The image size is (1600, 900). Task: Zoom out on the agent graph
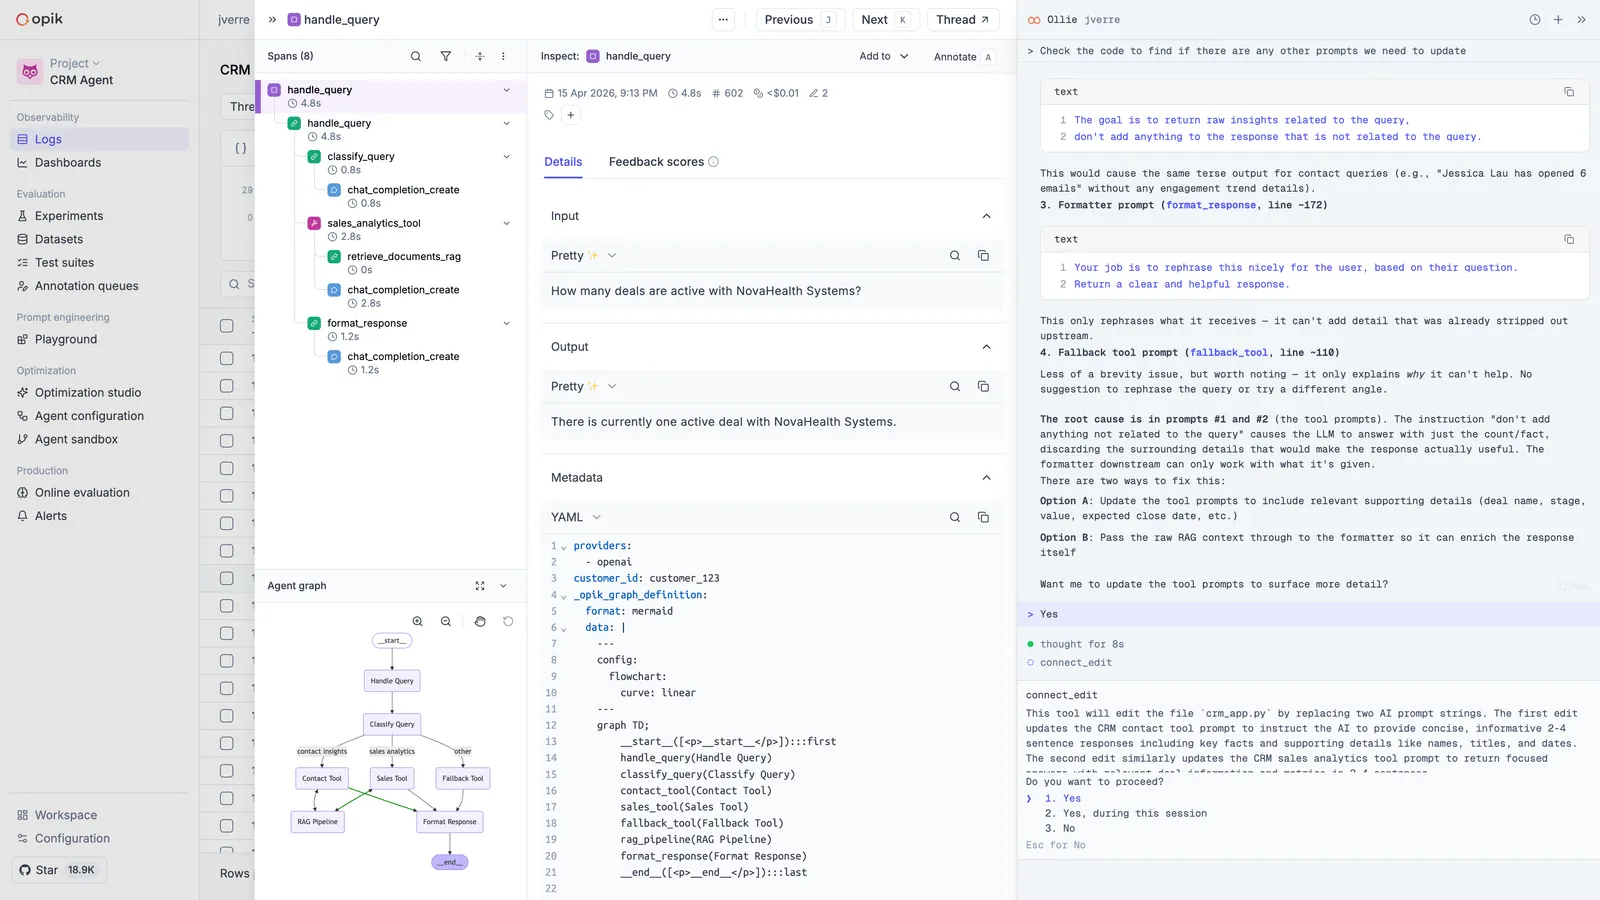click(446, 621)
